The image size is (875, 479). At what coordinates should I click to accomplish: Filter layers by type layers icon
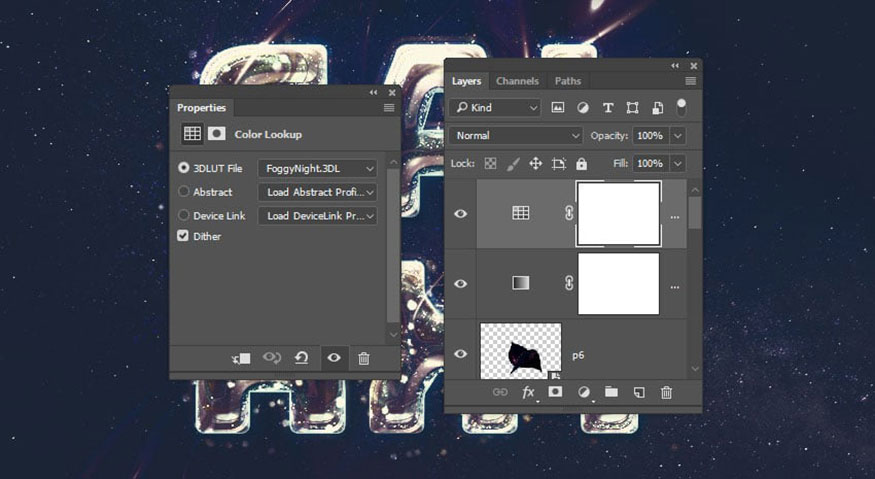pos(608,108)
